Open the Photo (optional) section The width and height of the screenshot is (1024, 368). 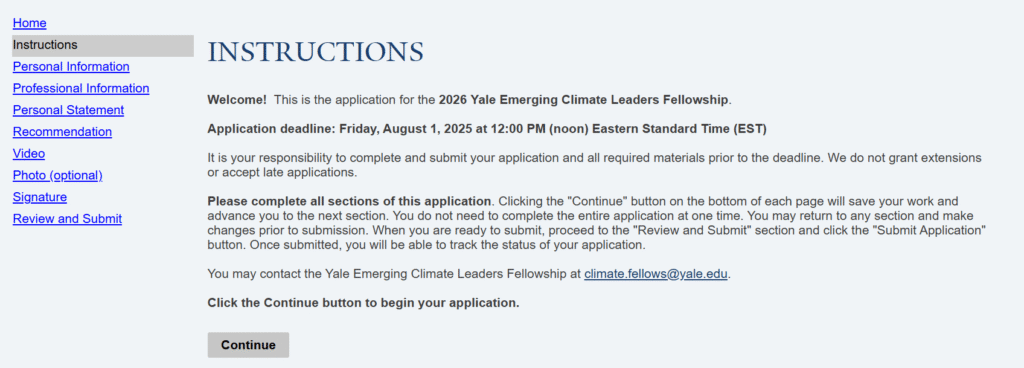(57, 176)
